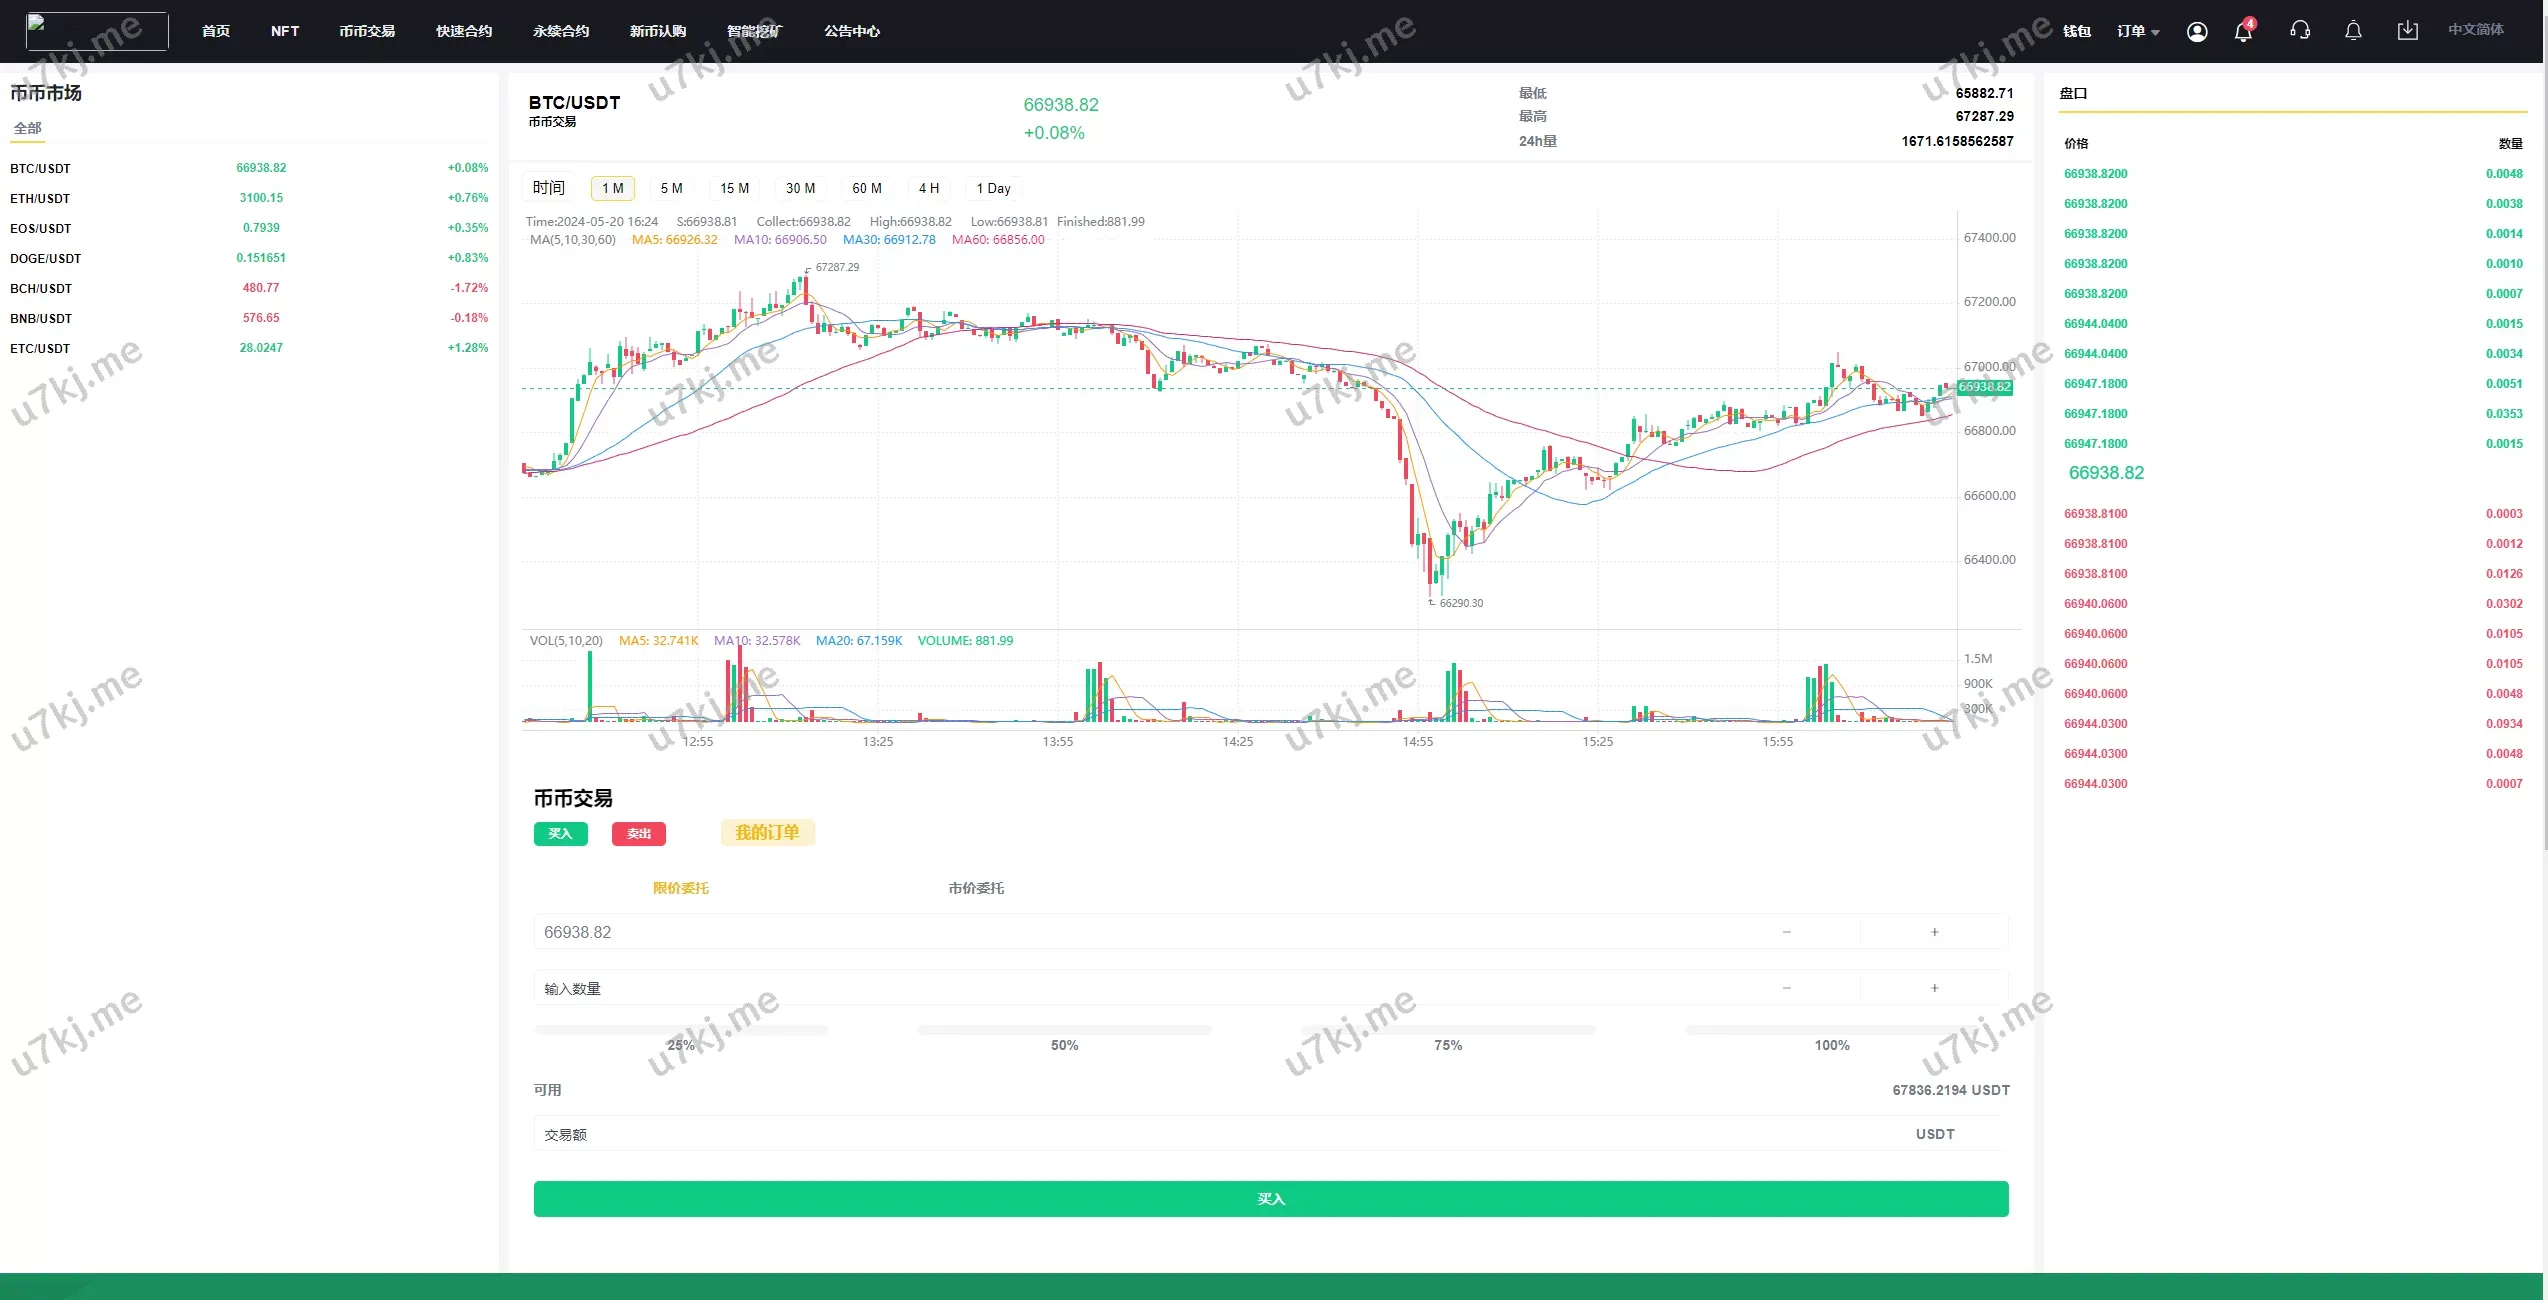The height and width of the screenshot is (1300, 2548).
Task: Click the download app icon
Action: [x=2407, y=31]
